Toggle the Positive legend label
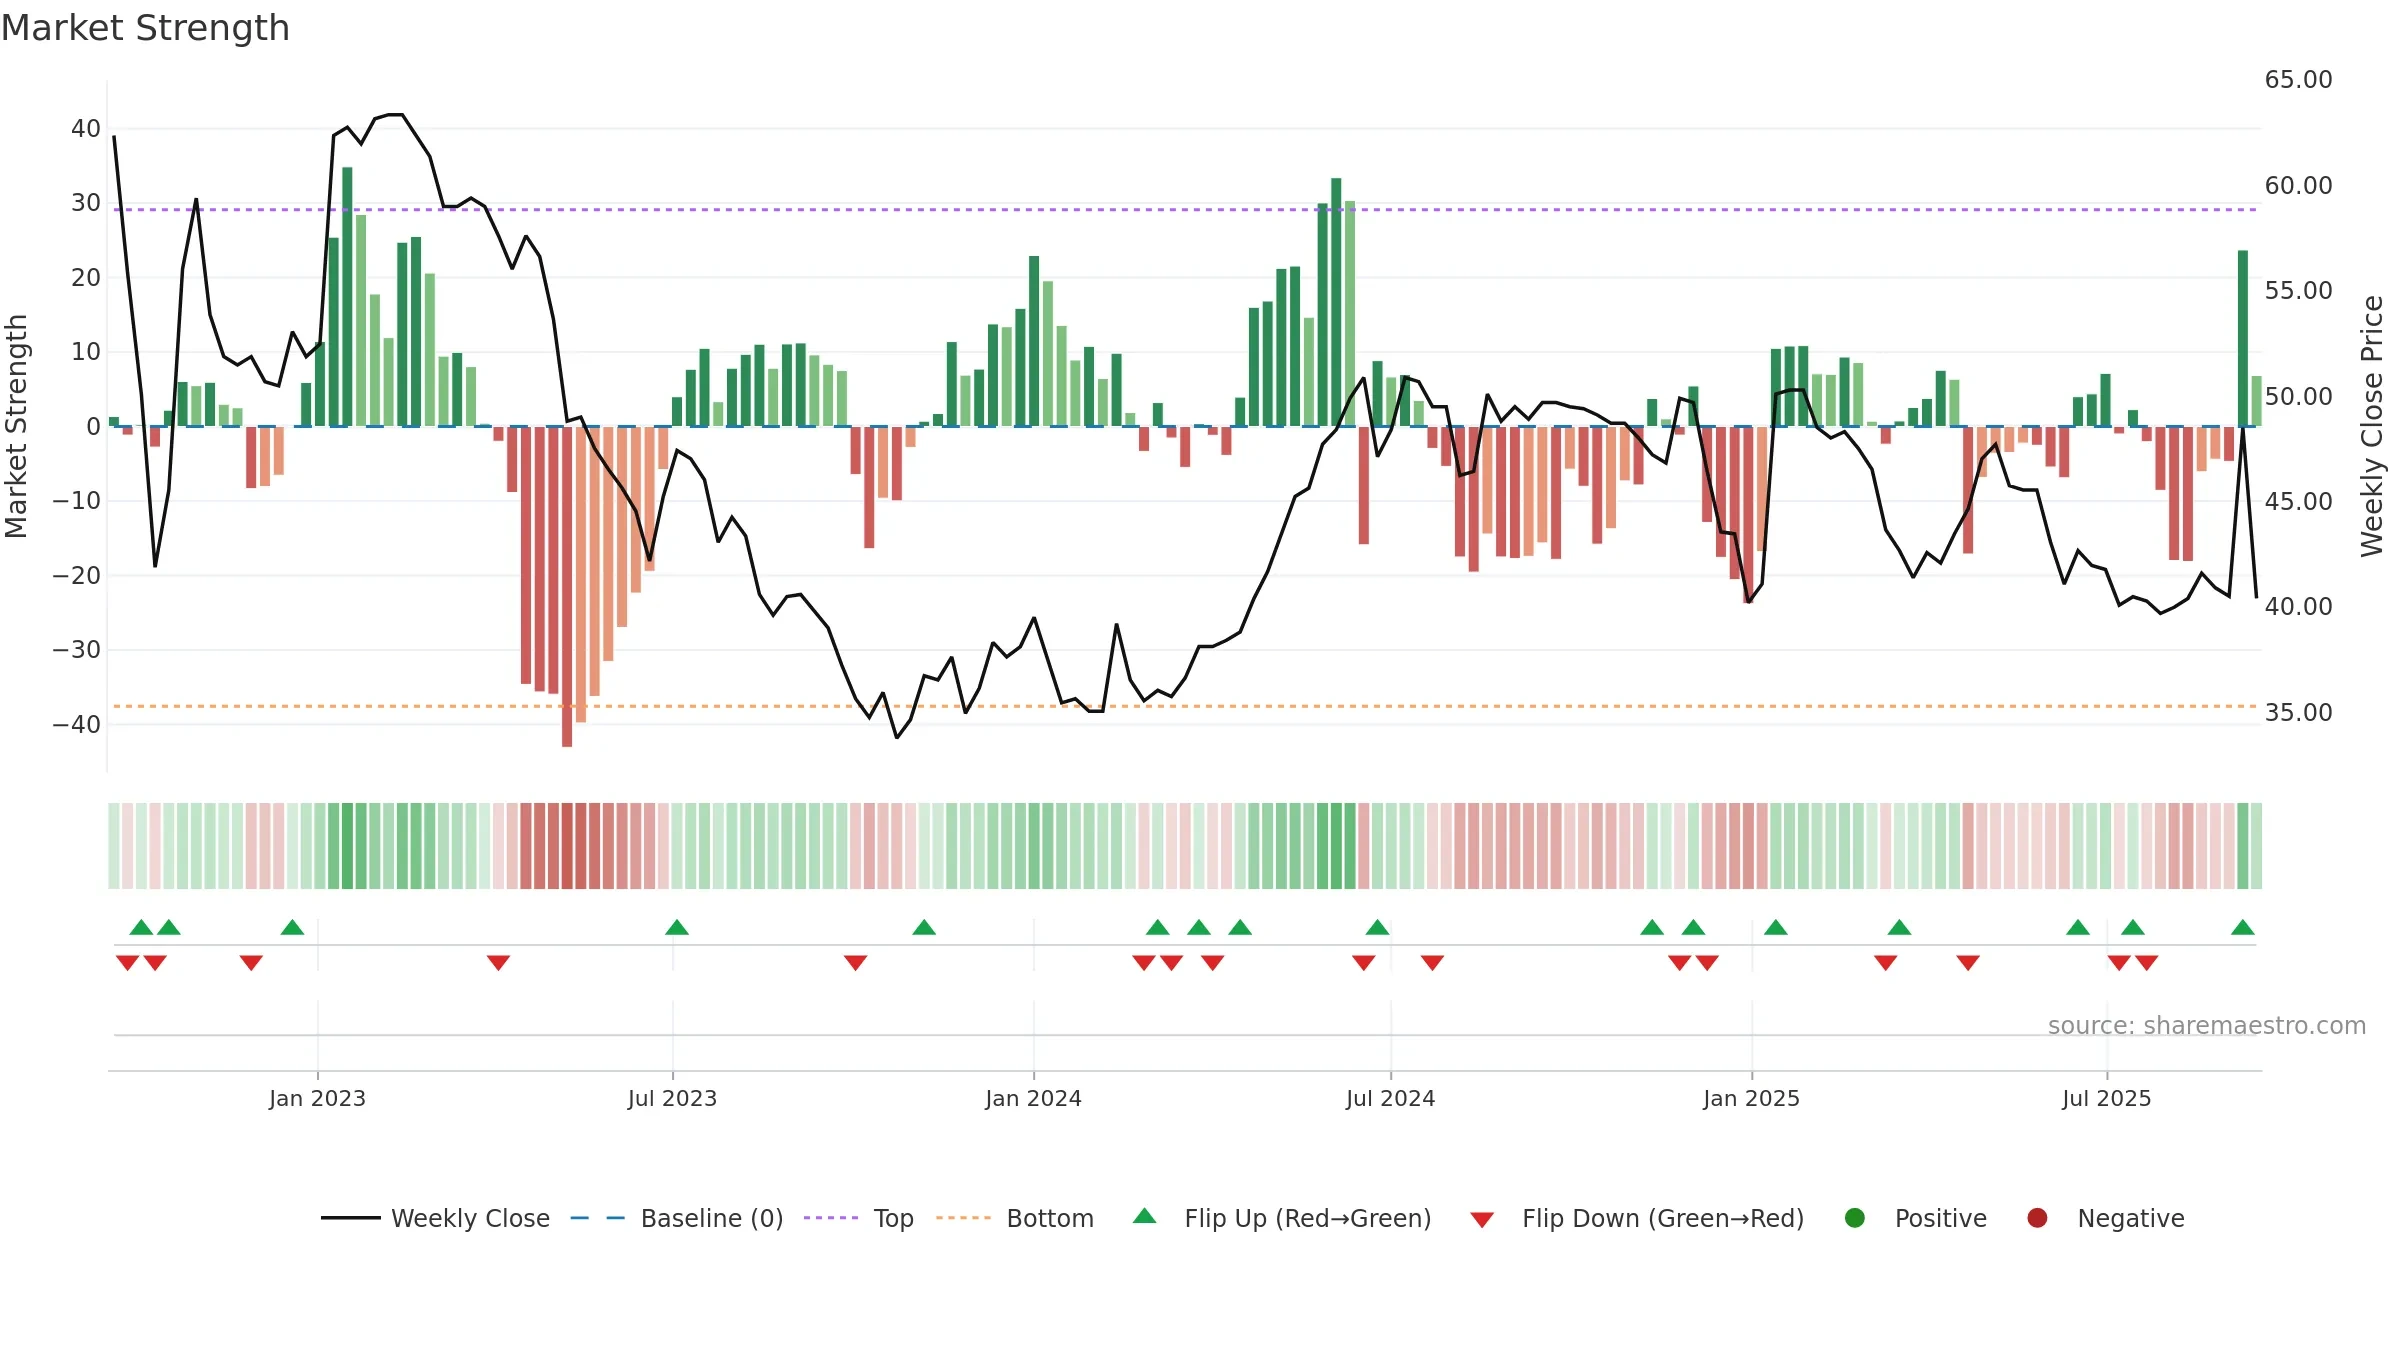Image resolution: width=2400 pixels, height=1350 pixels. click(x=1941, y=1218)
